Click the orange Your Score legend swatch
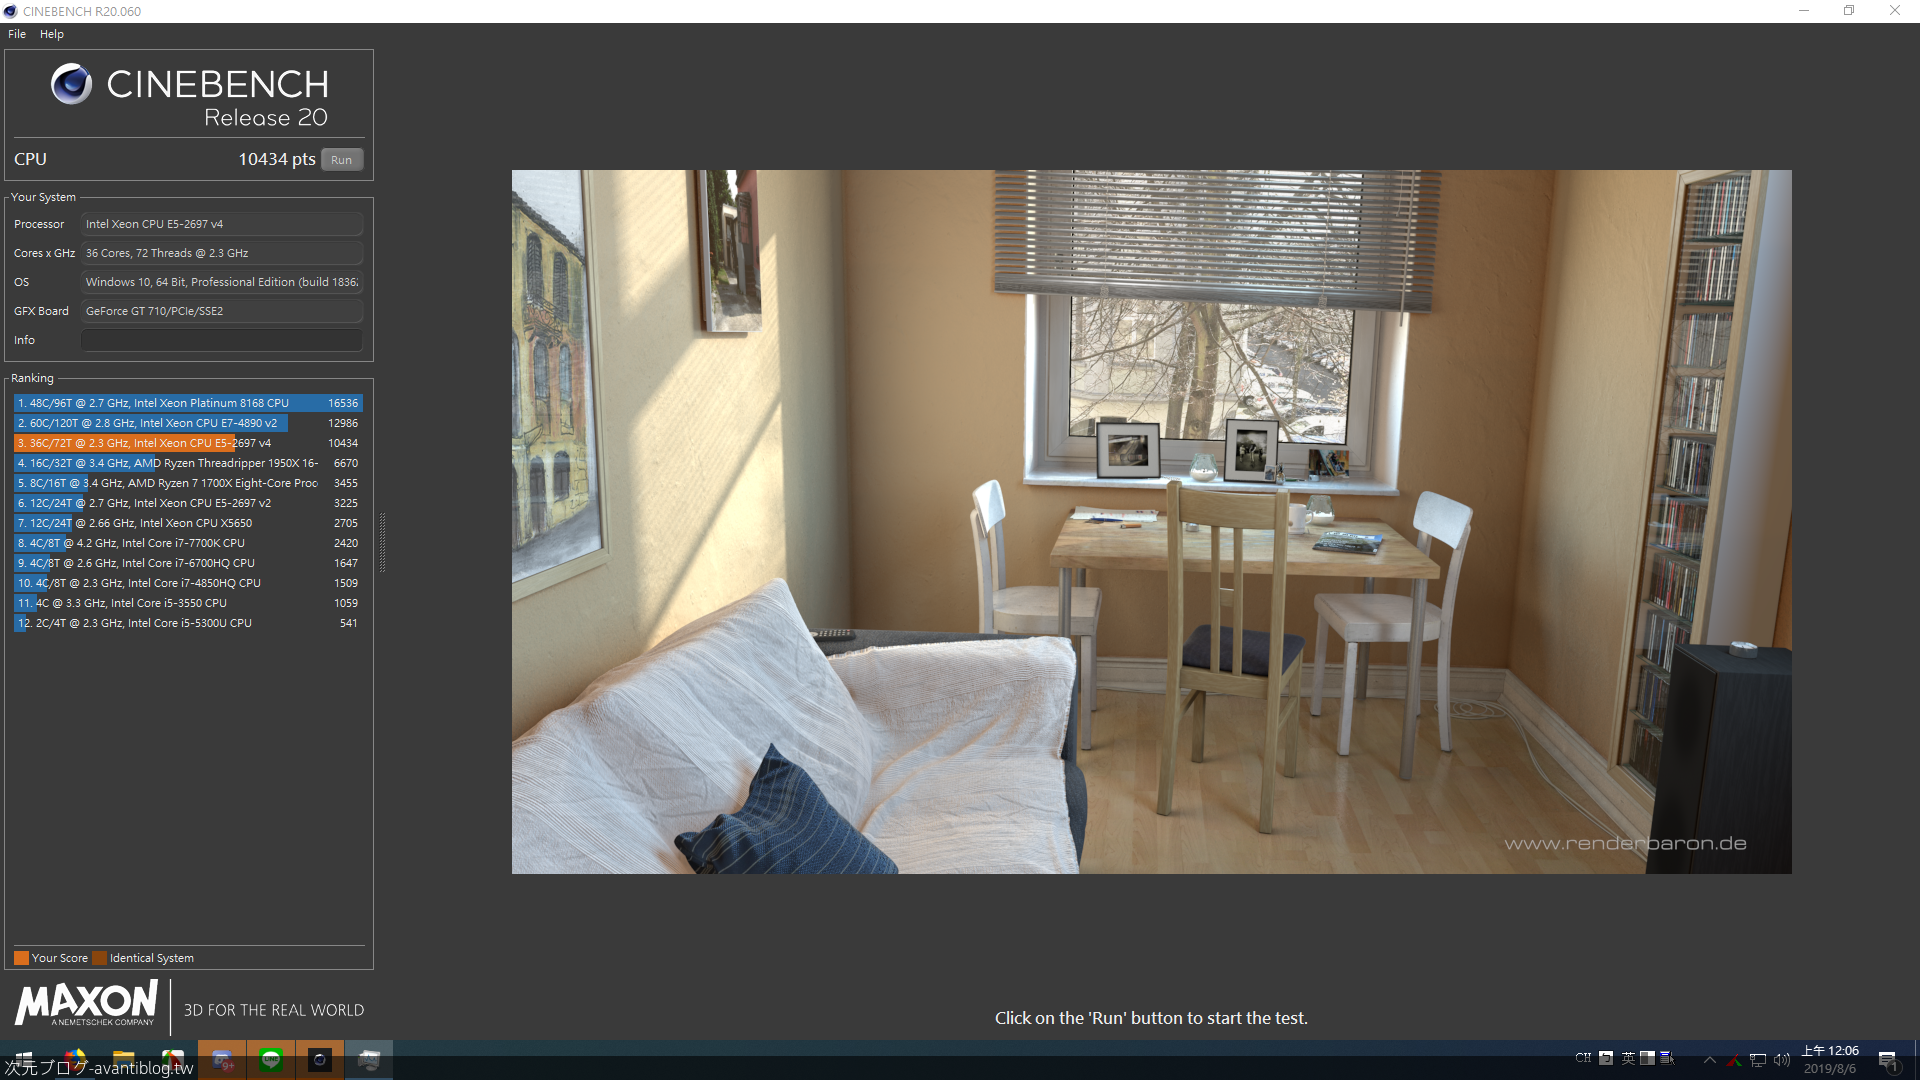 21,958
